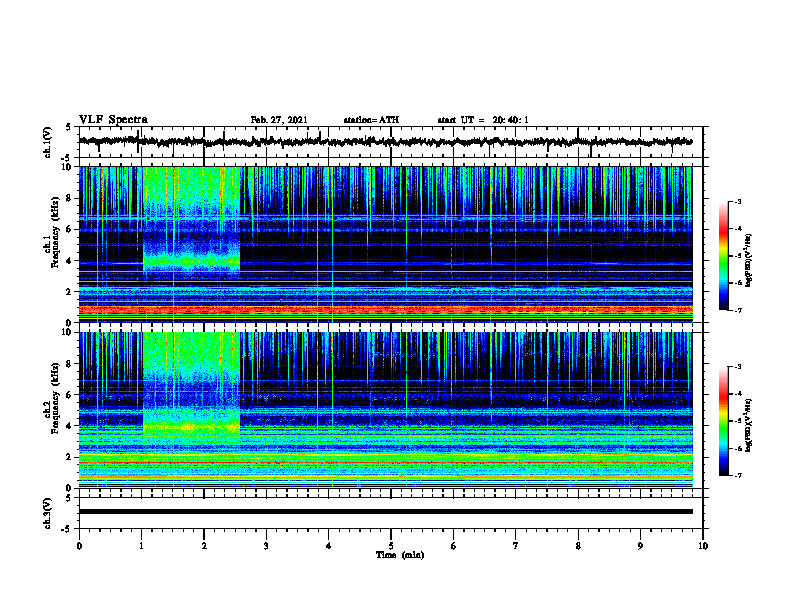Click the "3" label on the time axis
Image resolution: width=792 pixels, height=612 pixels.
(266, 546)
